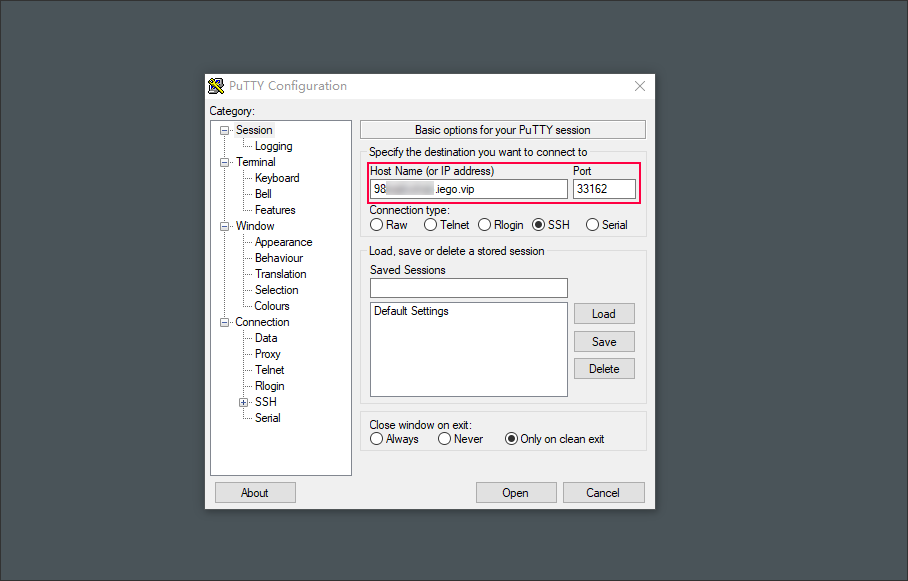Open the Logging category
Viewport: 908px width, 581px height.
[x=273, y=146]
